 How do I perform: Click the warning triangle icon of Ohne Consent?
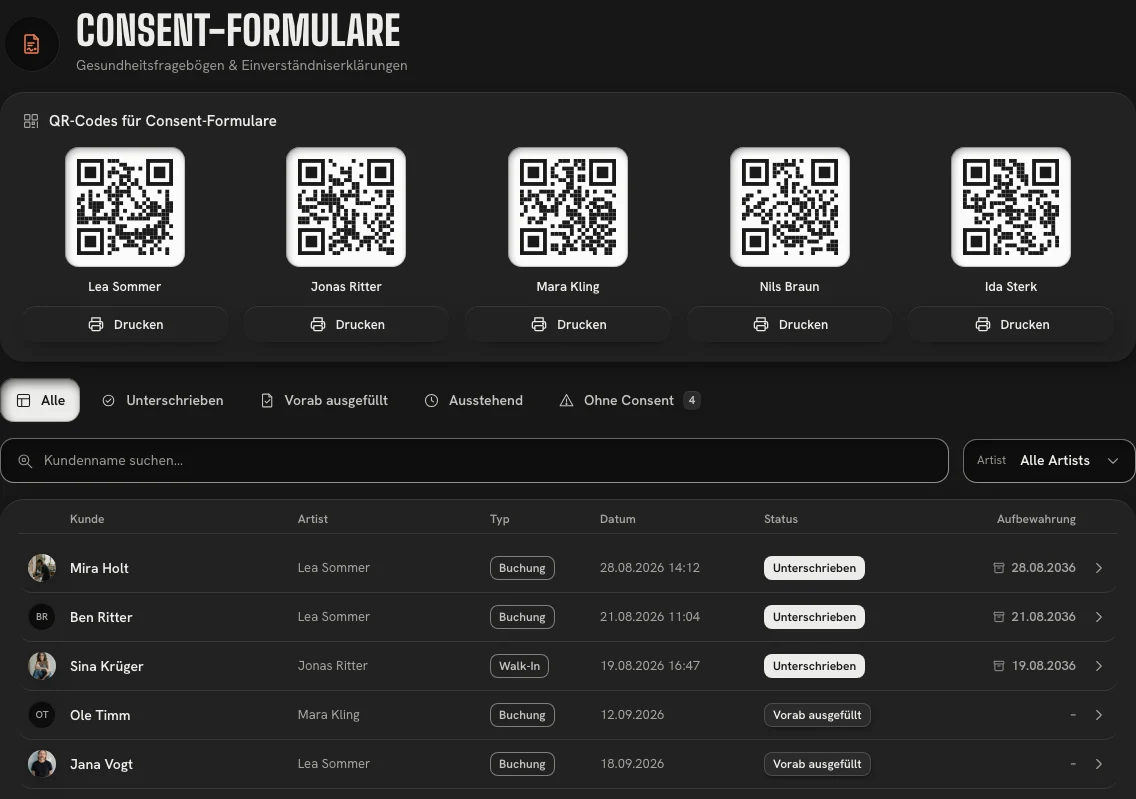coord(567,401)
